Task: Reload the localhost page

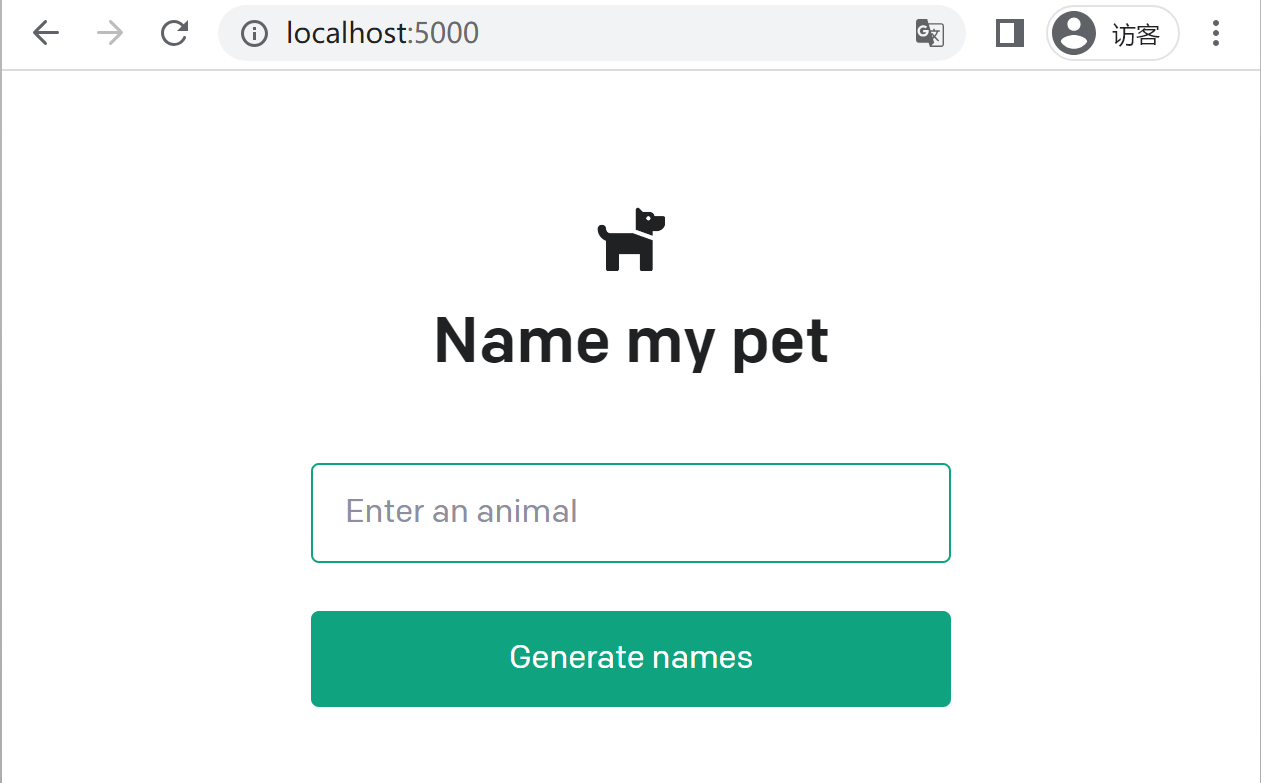Action: tap(175, 33)
